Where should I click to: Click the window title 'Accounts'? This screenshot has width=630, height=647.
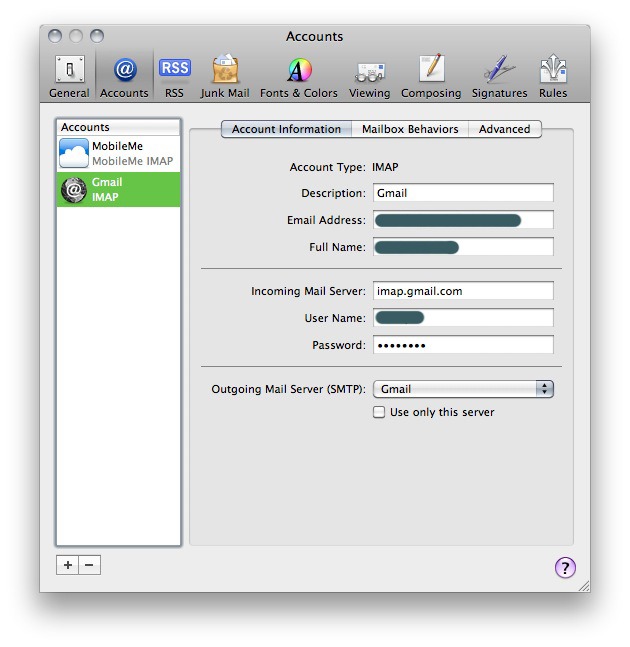tap(315, 36)
